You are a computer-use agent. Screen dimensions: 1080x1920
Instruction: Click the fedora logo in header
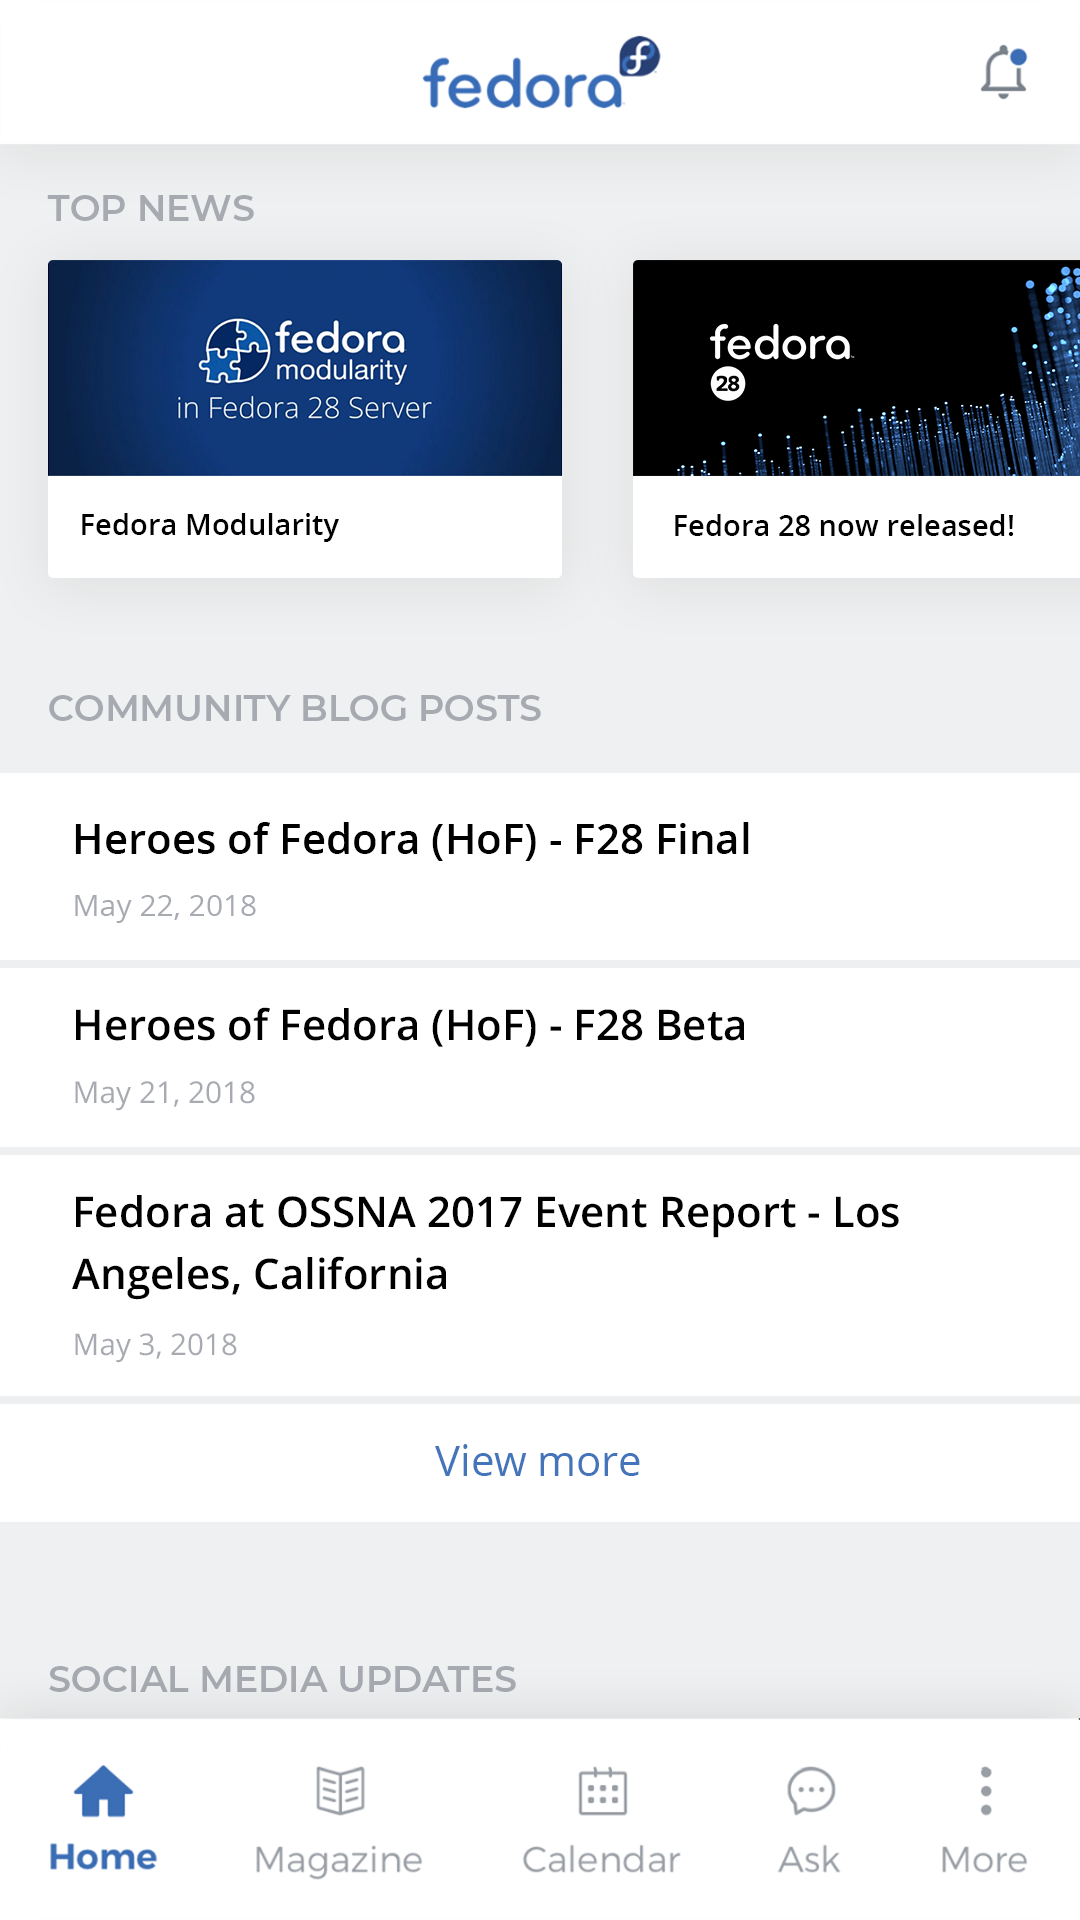pyautogui.click(x=541, y=73)
